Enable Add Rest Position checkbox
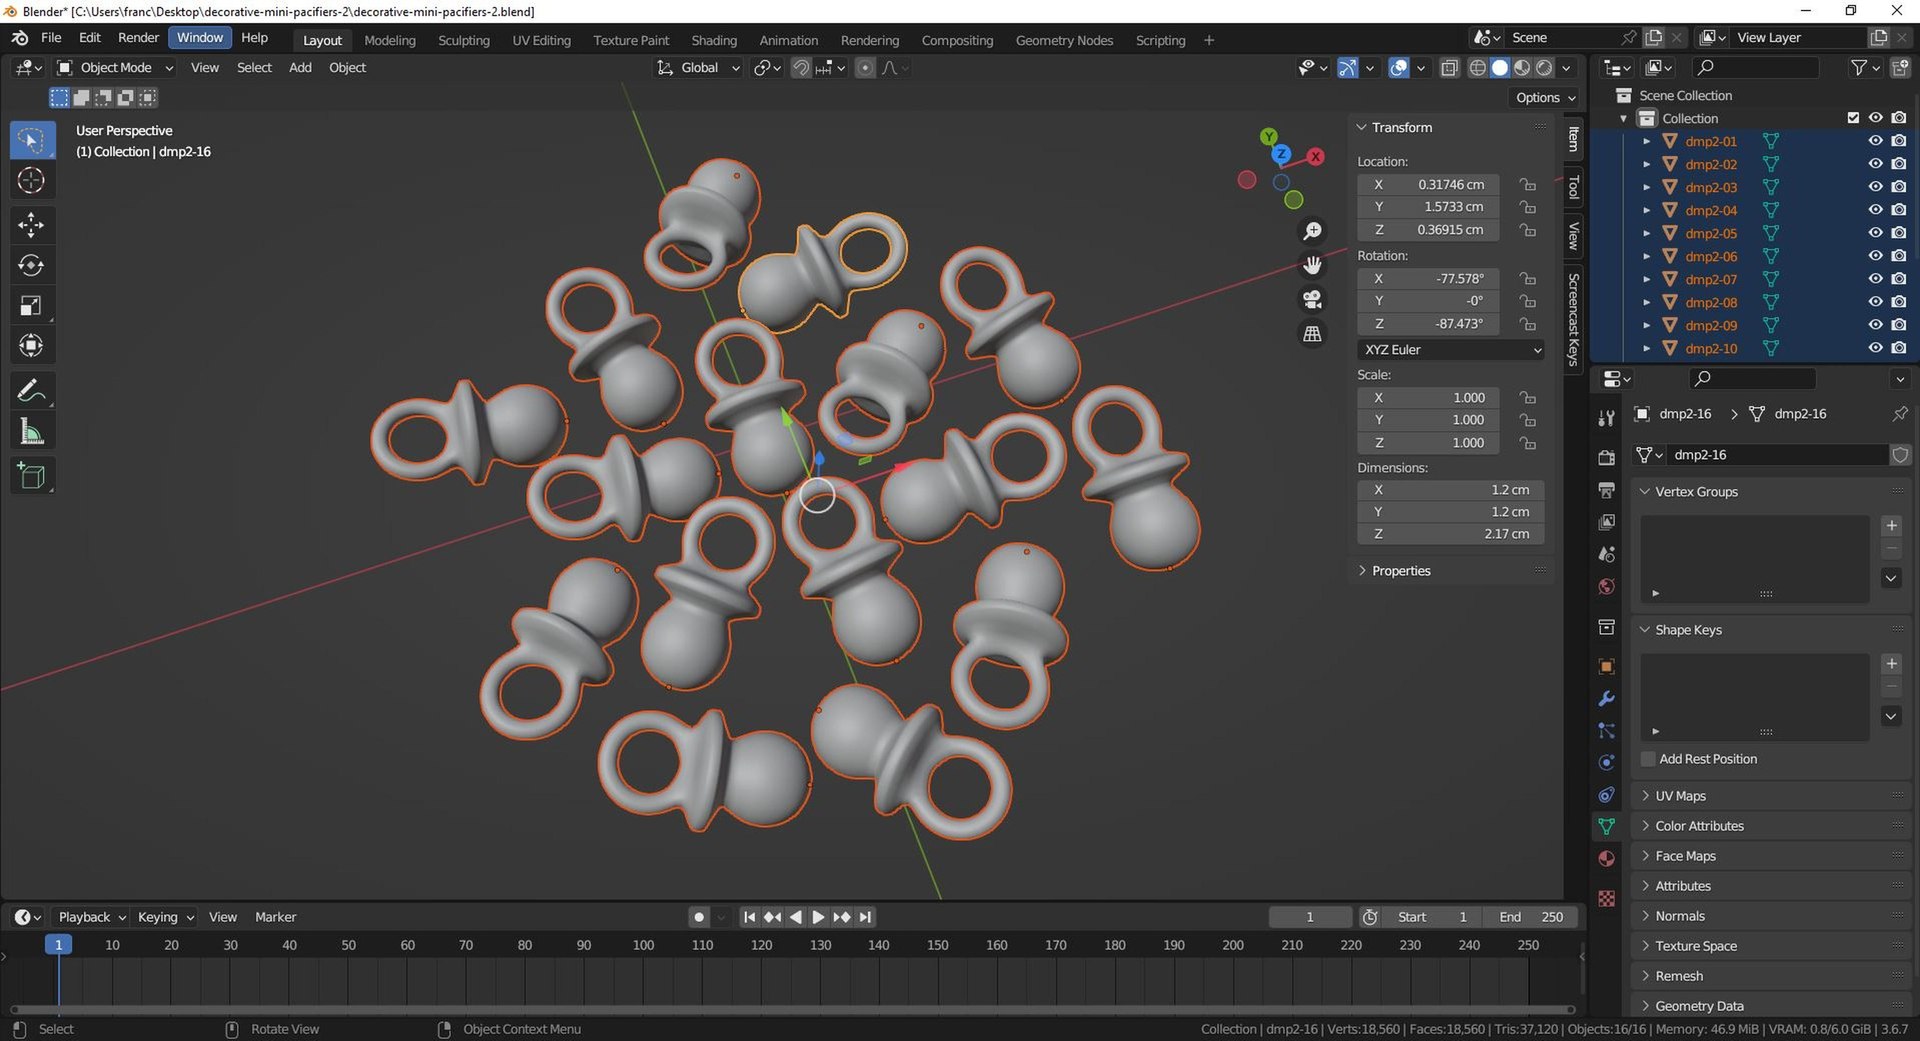The image size is (1920, 1041). click(x=1648, y=759)
